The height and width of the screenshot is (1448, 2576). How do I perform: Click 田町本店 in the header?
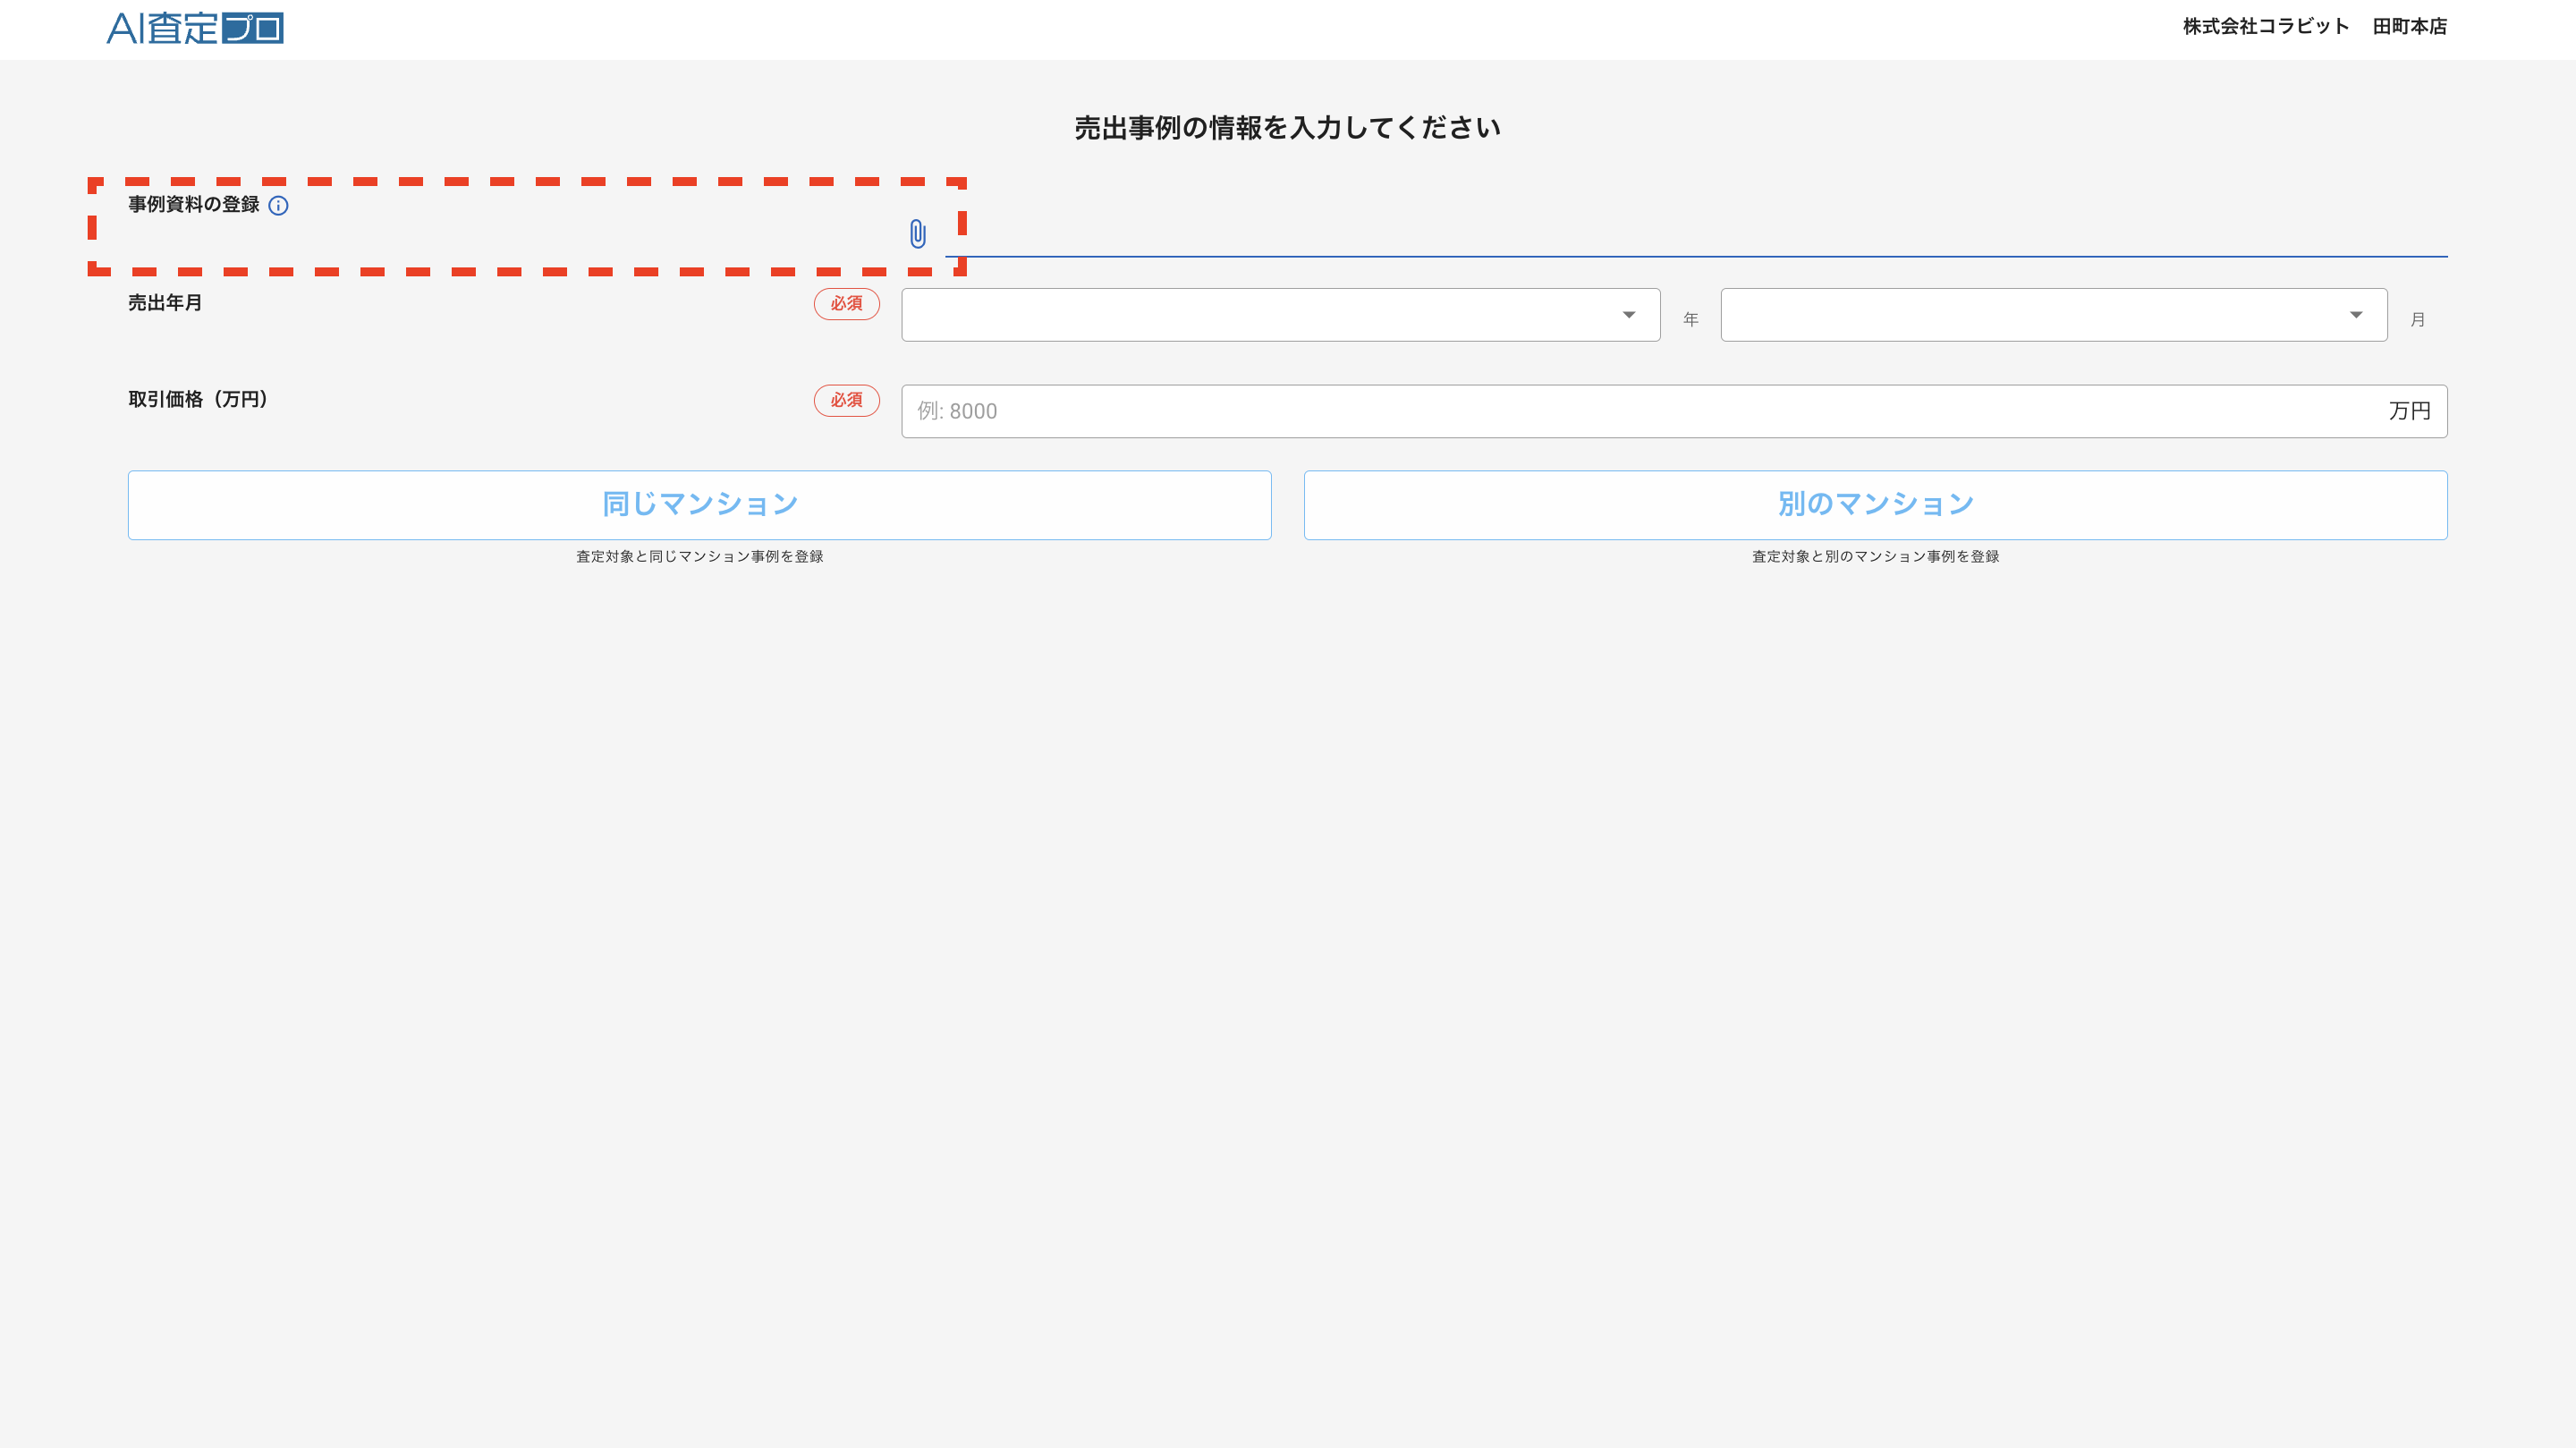[x=2409, y=27]
